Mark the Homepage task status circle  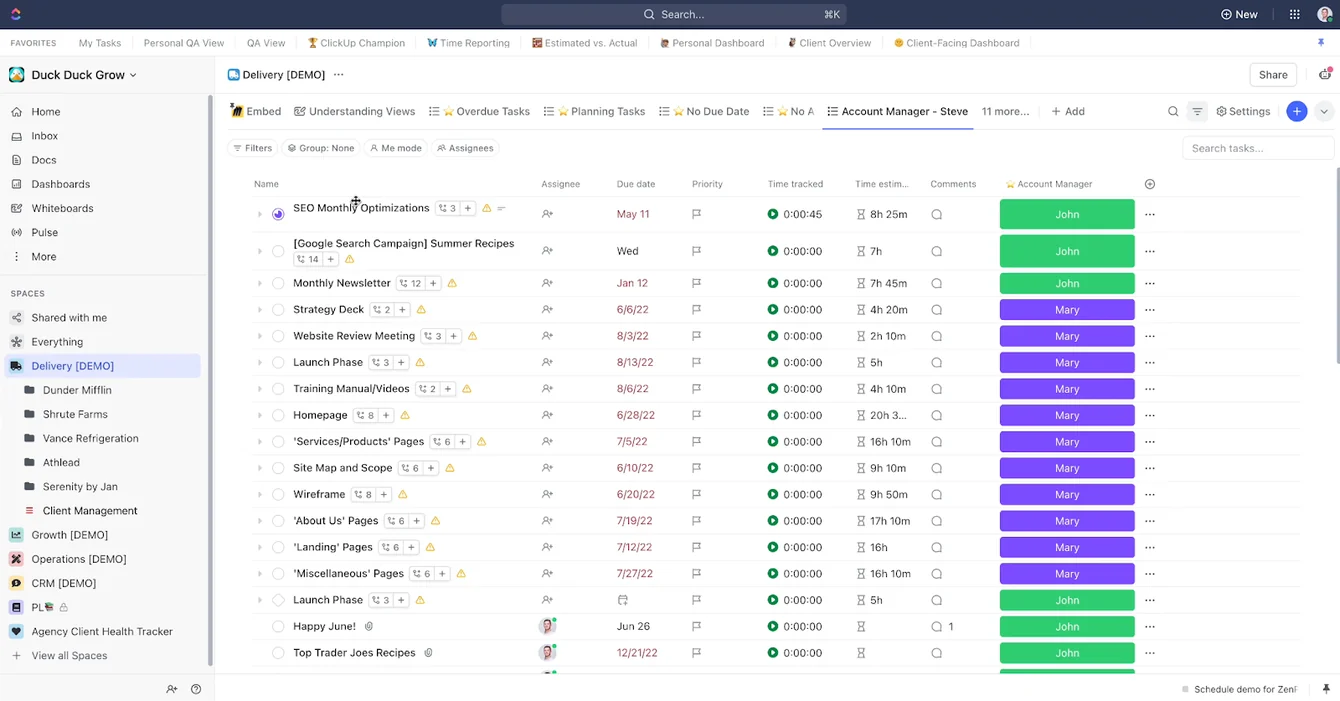coord(278,415)
